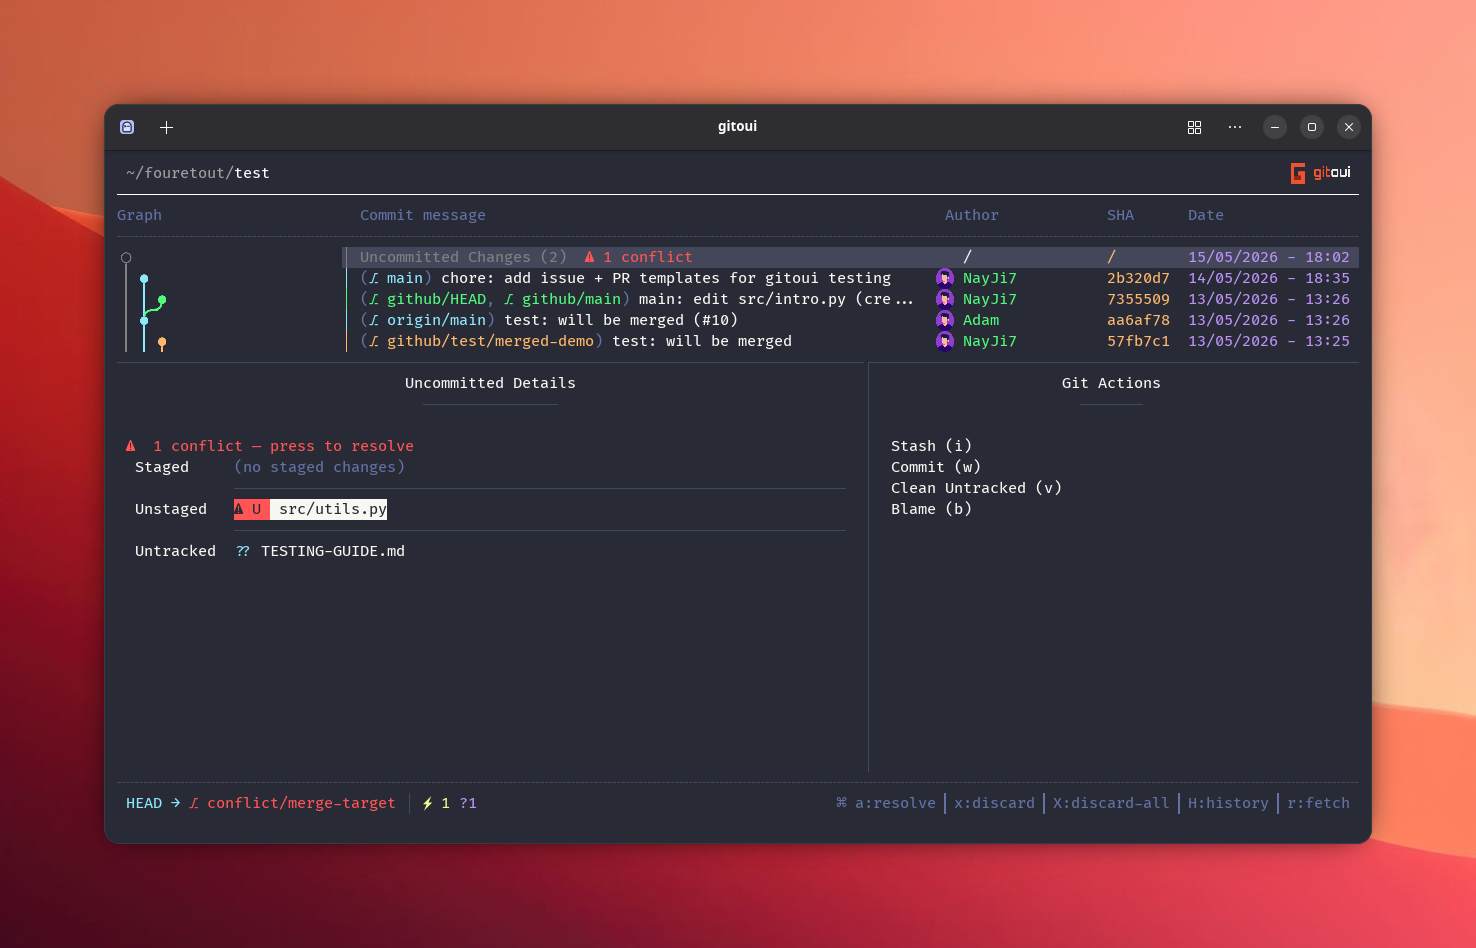Screen dimensions: 1476x948
Task: Click the github/HEAD ref label
Action: (x=436, y=299)
